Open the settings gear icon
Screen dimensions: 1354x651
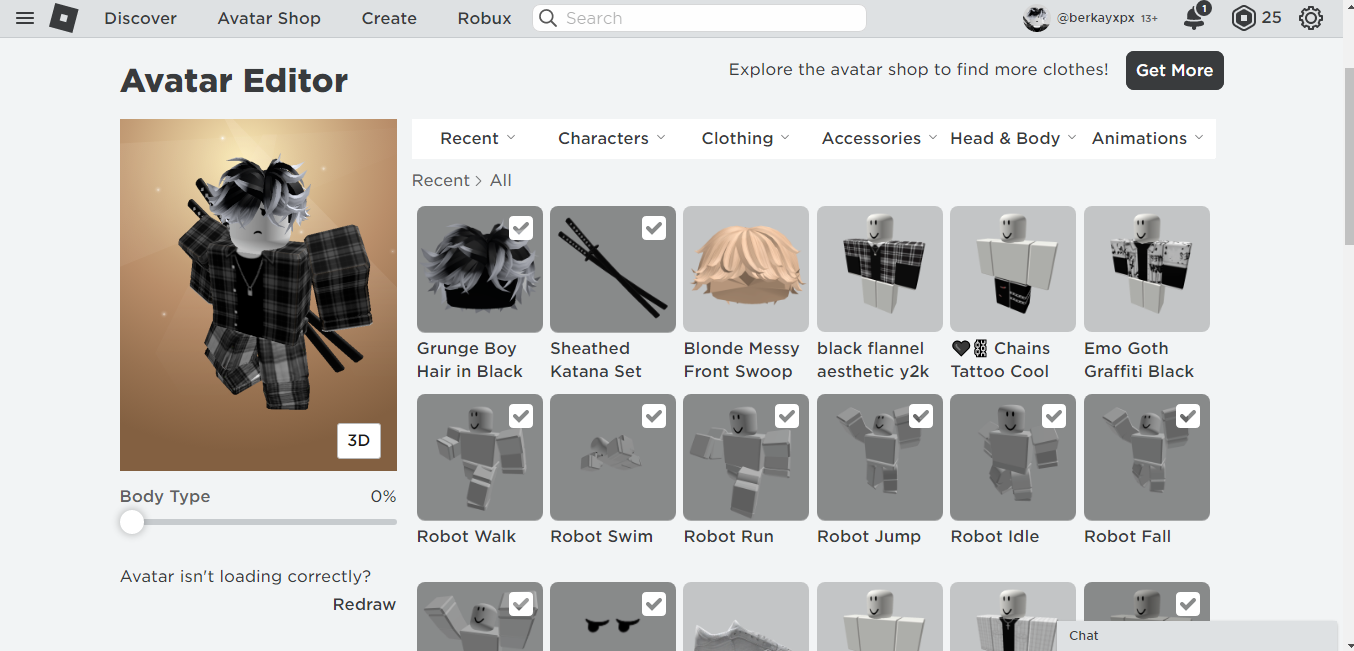pyautogui.click(x=1310, y=18)
